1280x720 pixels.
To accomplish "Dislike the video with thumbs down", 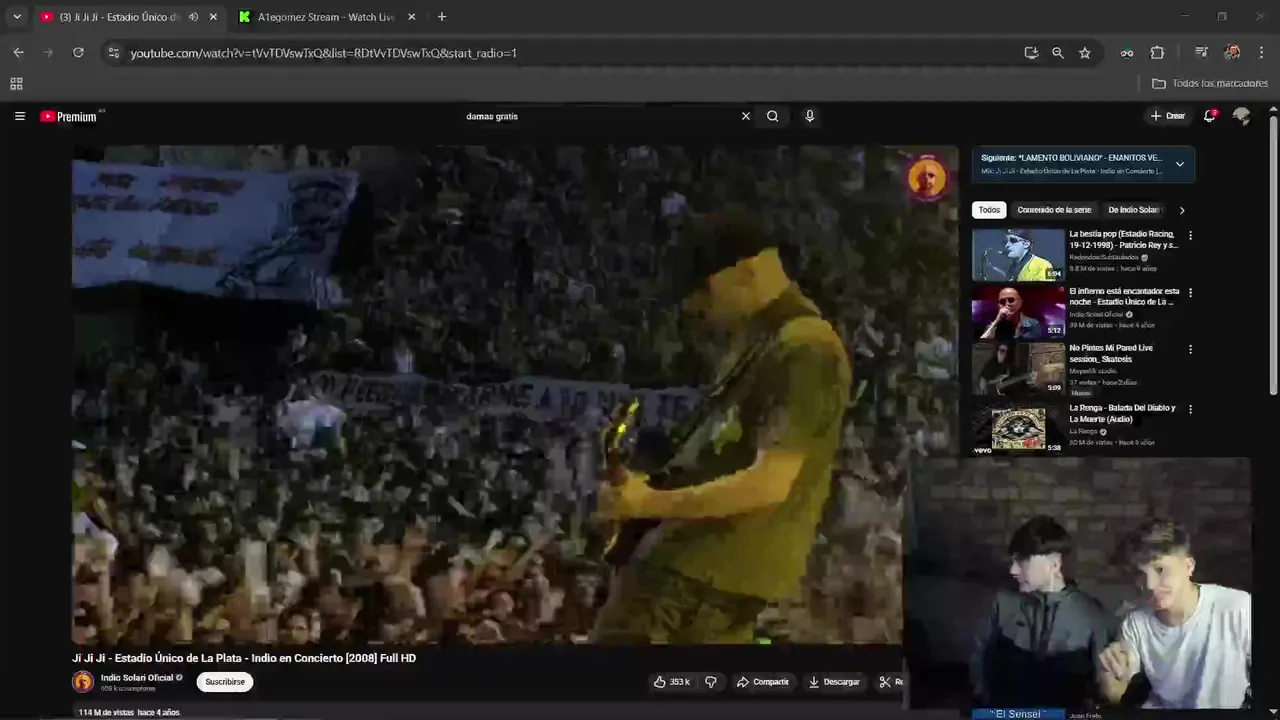I will [711, 682].
